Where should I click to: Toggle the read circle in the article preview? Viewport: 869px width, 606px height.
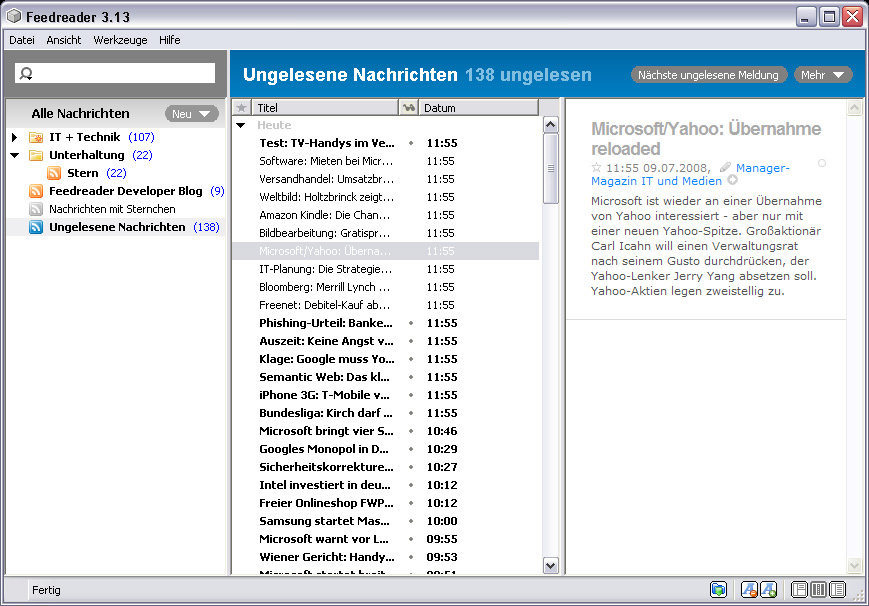pos(822,163)
